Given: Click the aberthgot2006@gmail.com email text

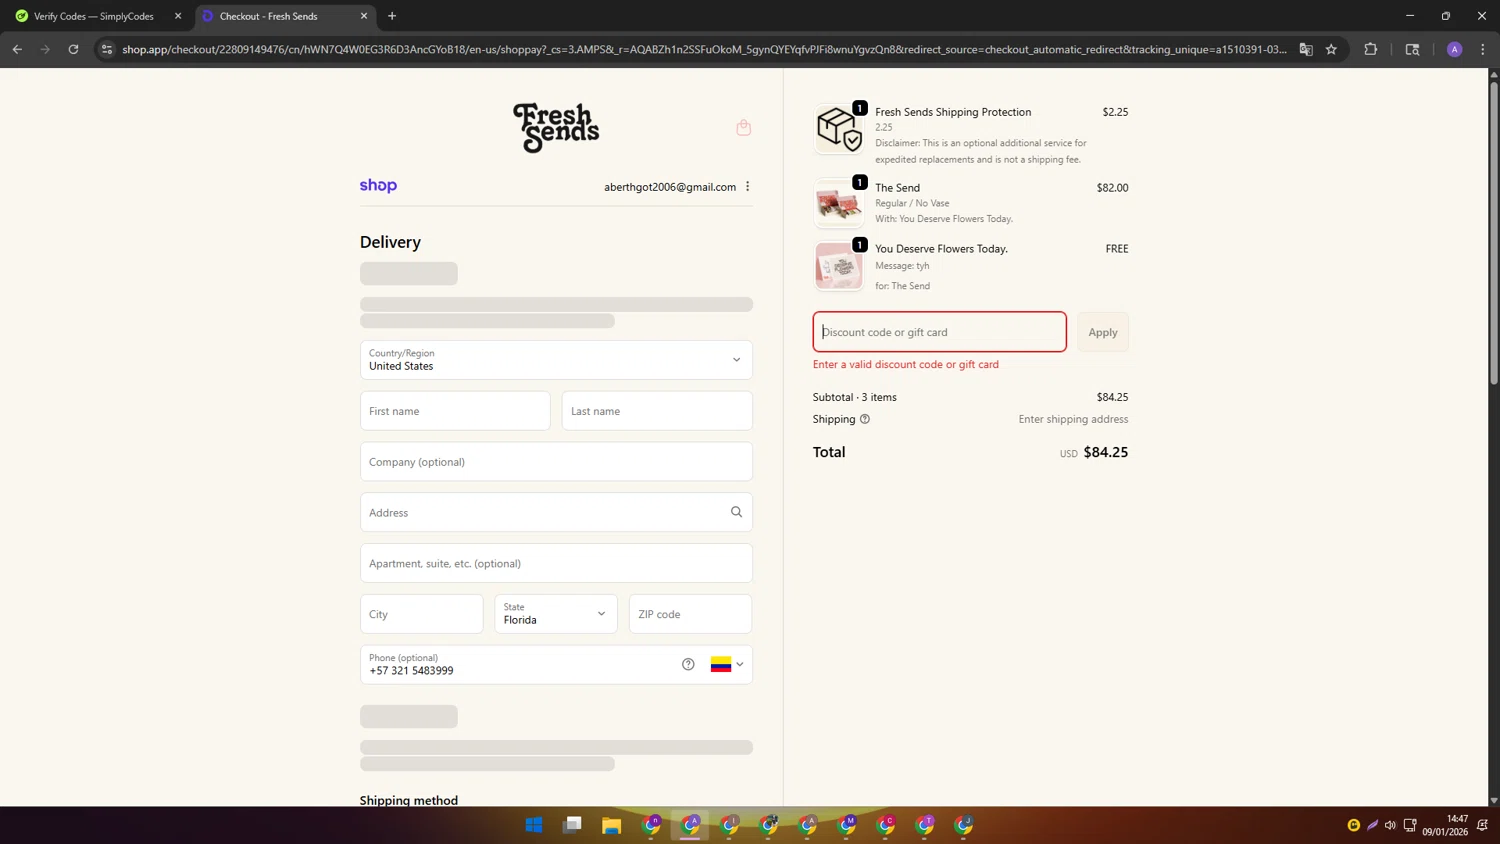Looking at the screenshot, I should point(670,187).
